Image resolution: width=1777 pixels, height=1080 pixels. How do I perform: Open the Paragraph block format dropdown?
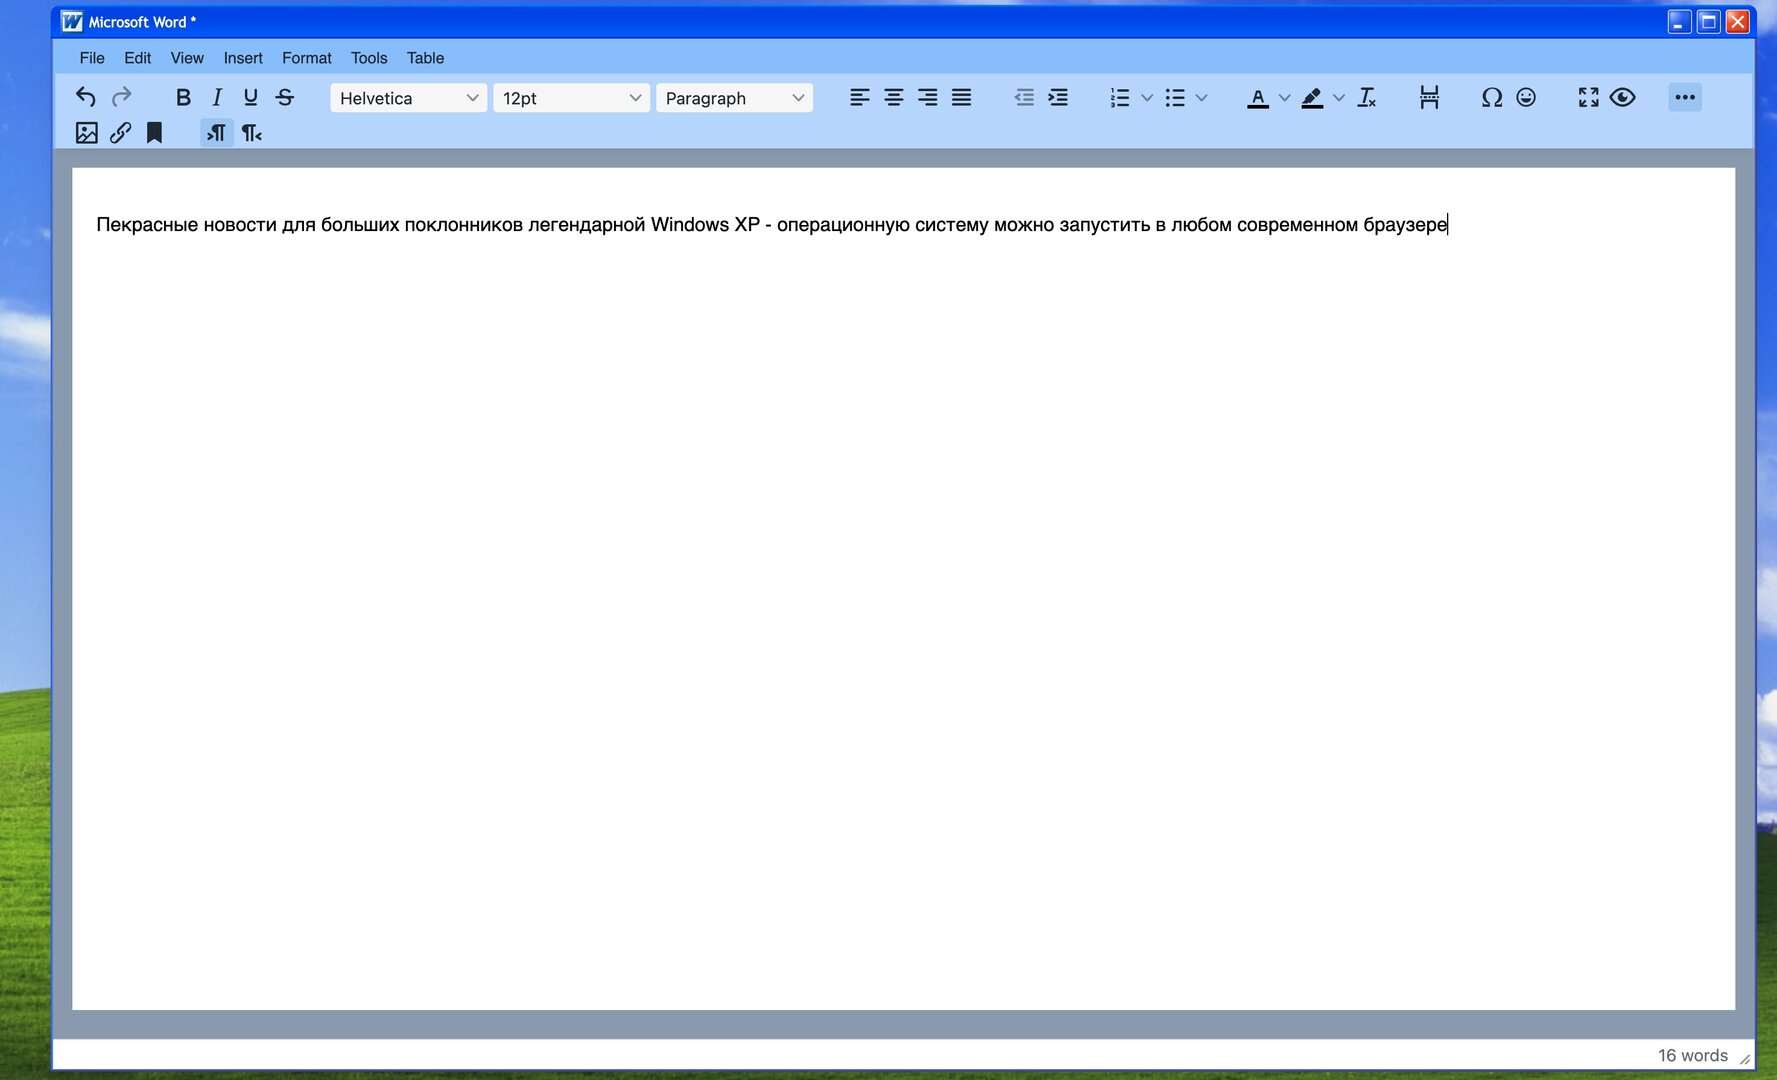(x=734, y=98)
